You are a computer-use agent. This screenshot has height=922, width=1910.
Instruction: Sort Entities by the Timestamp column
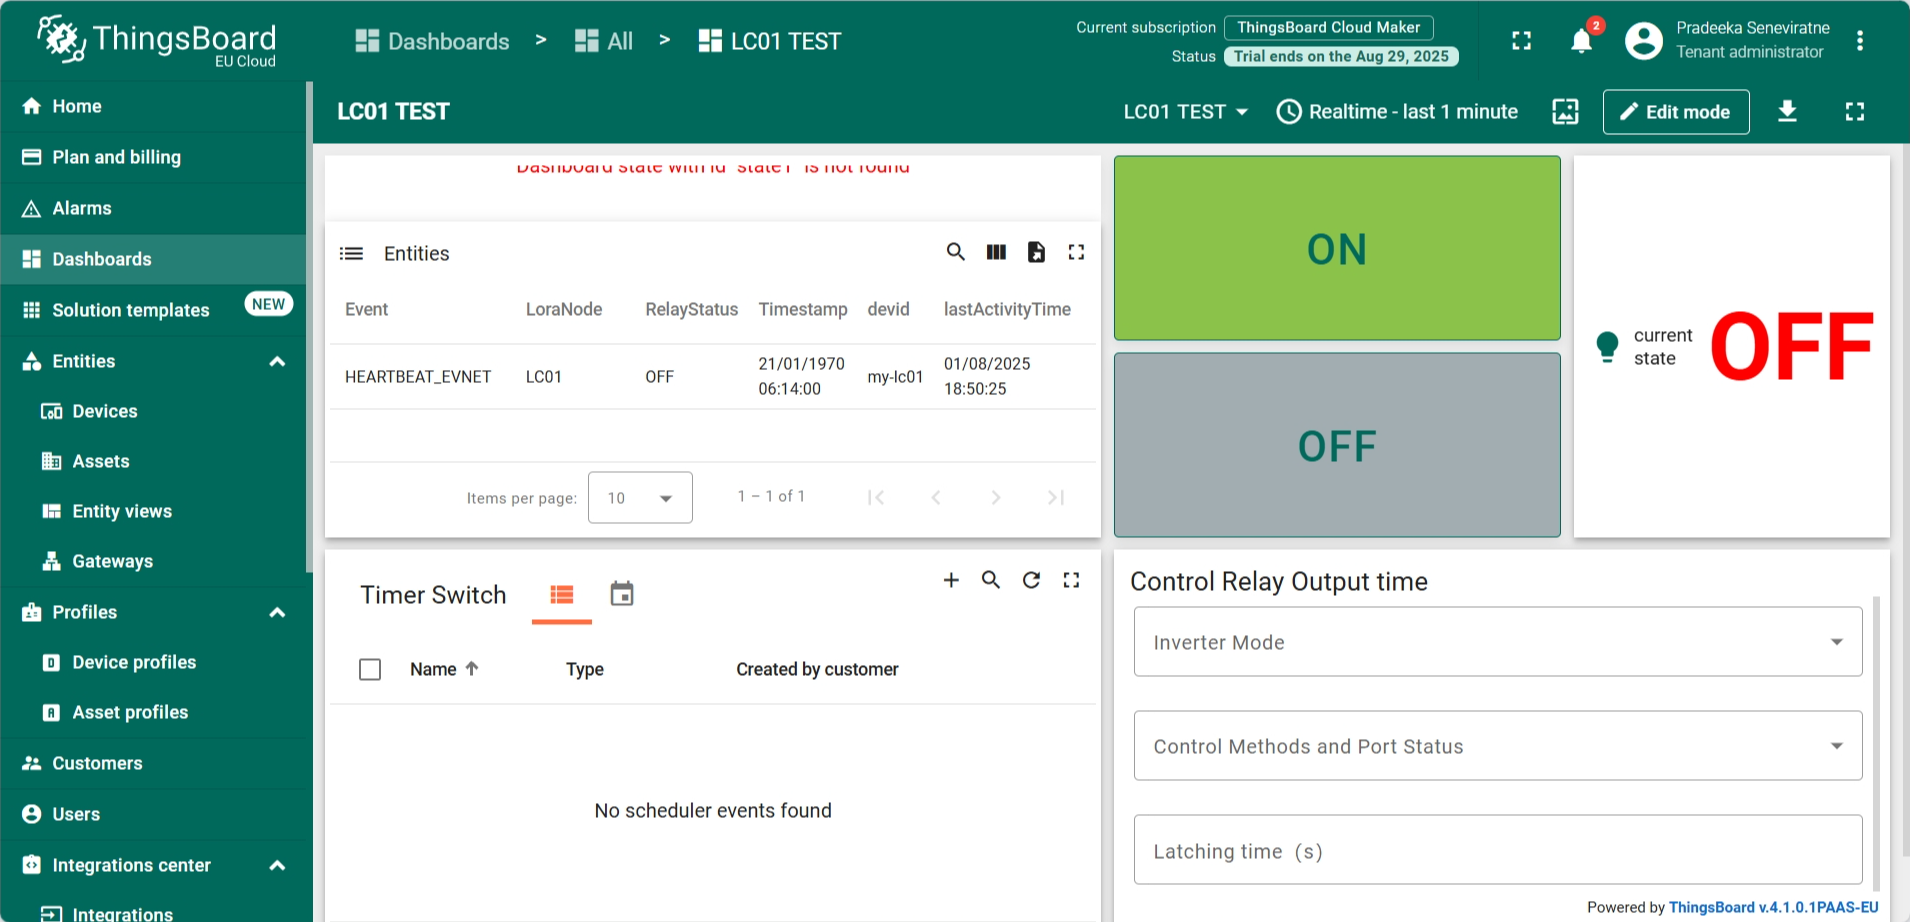[803, 310]
